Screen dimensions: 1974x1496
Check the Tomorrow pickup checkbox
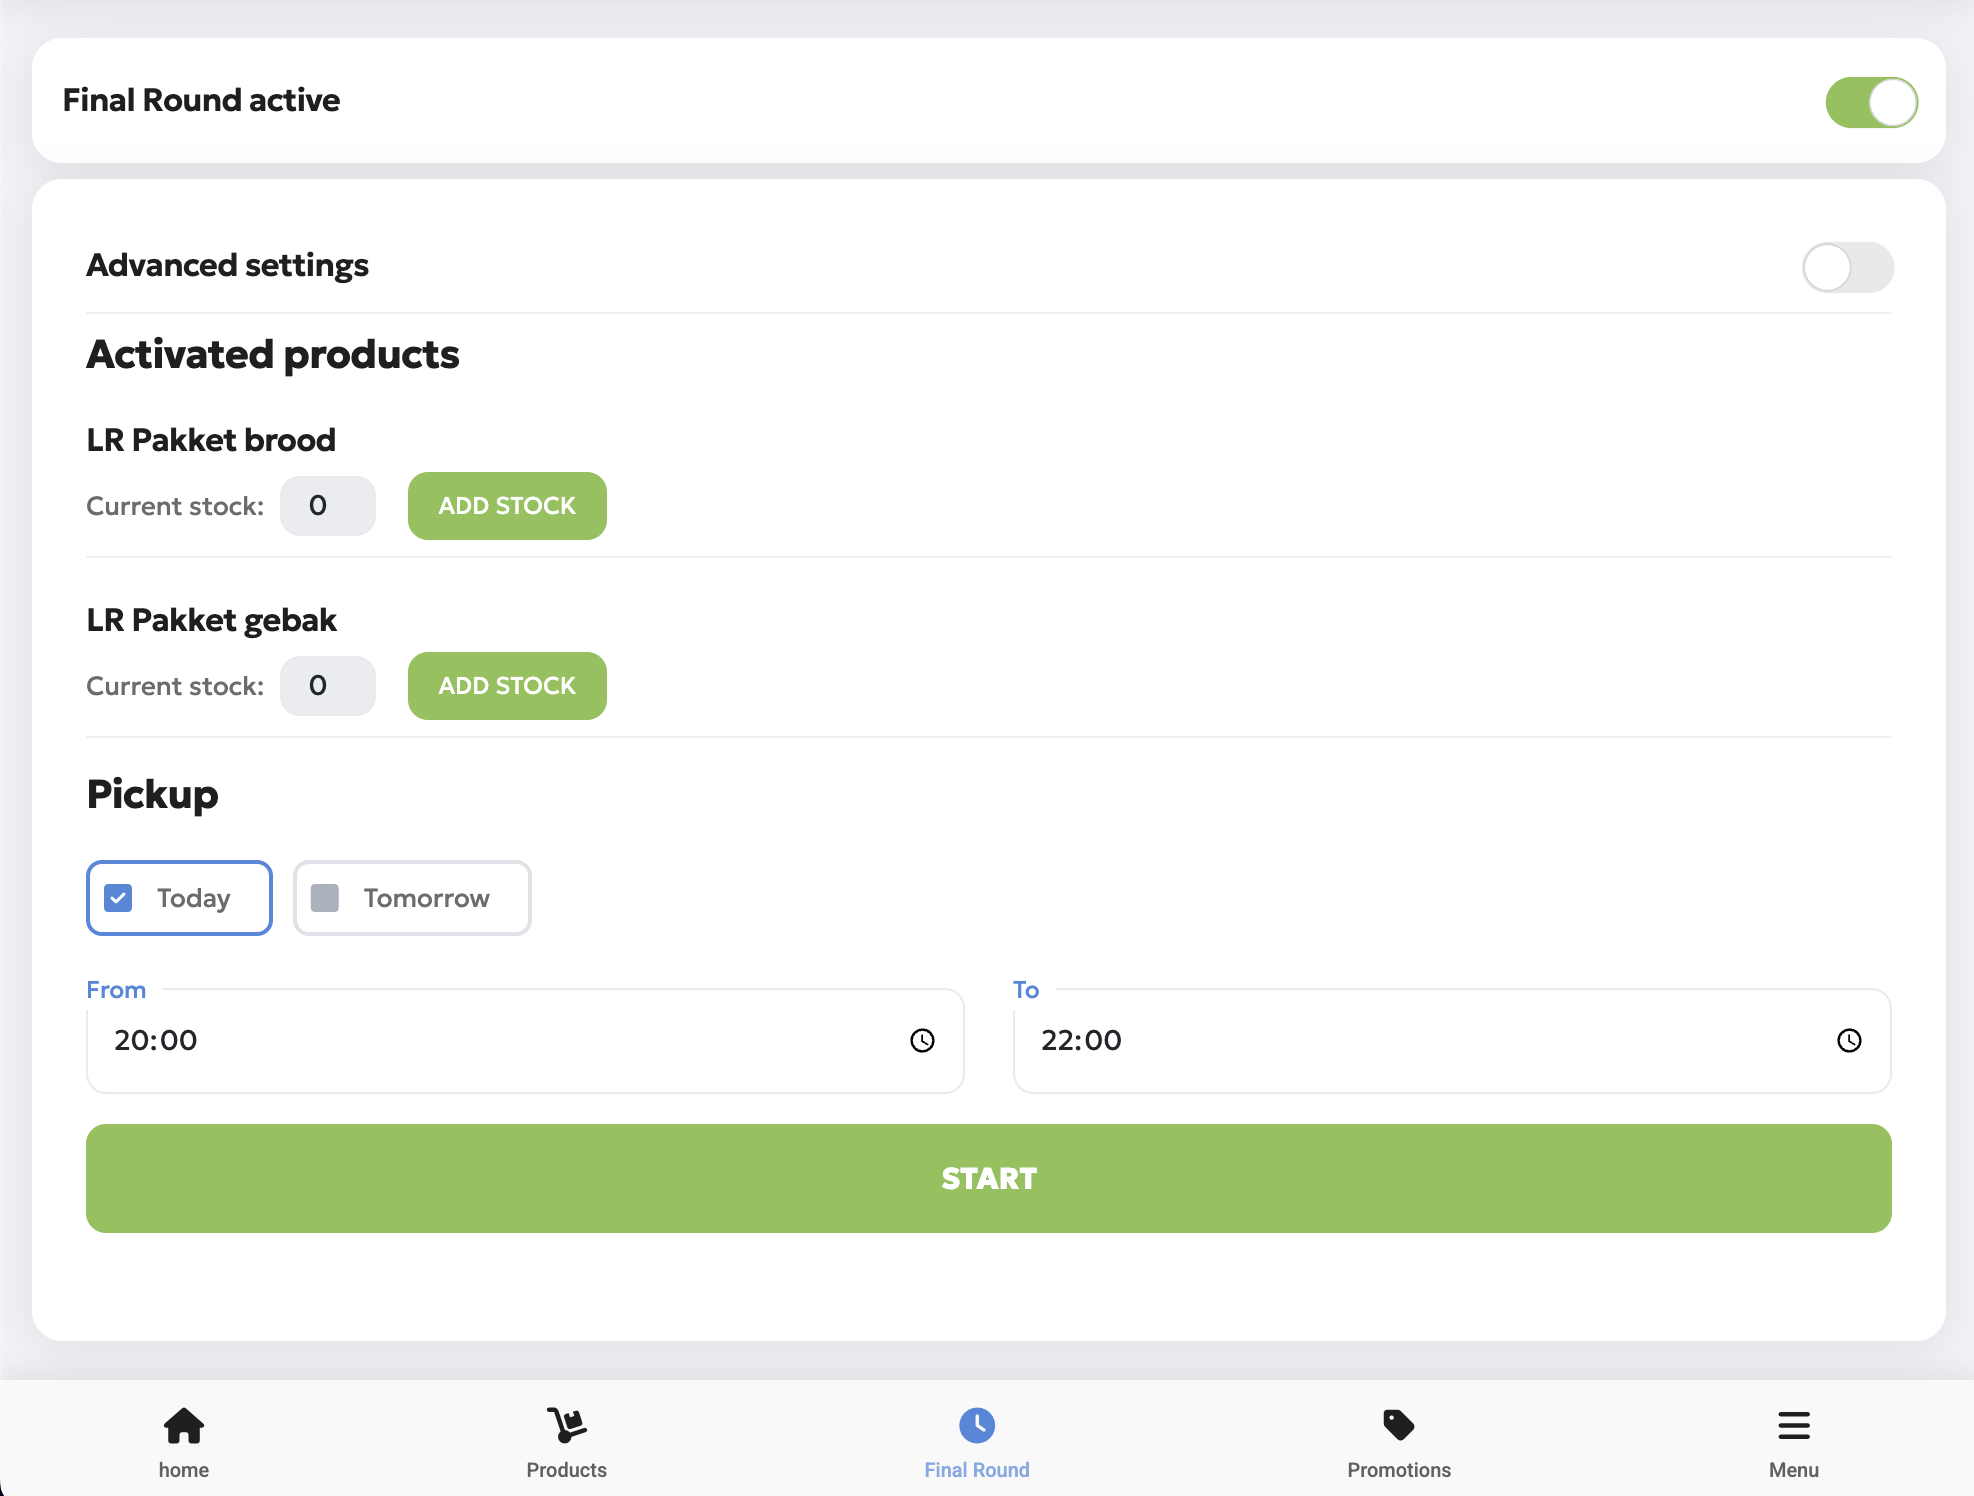[325, 898]
